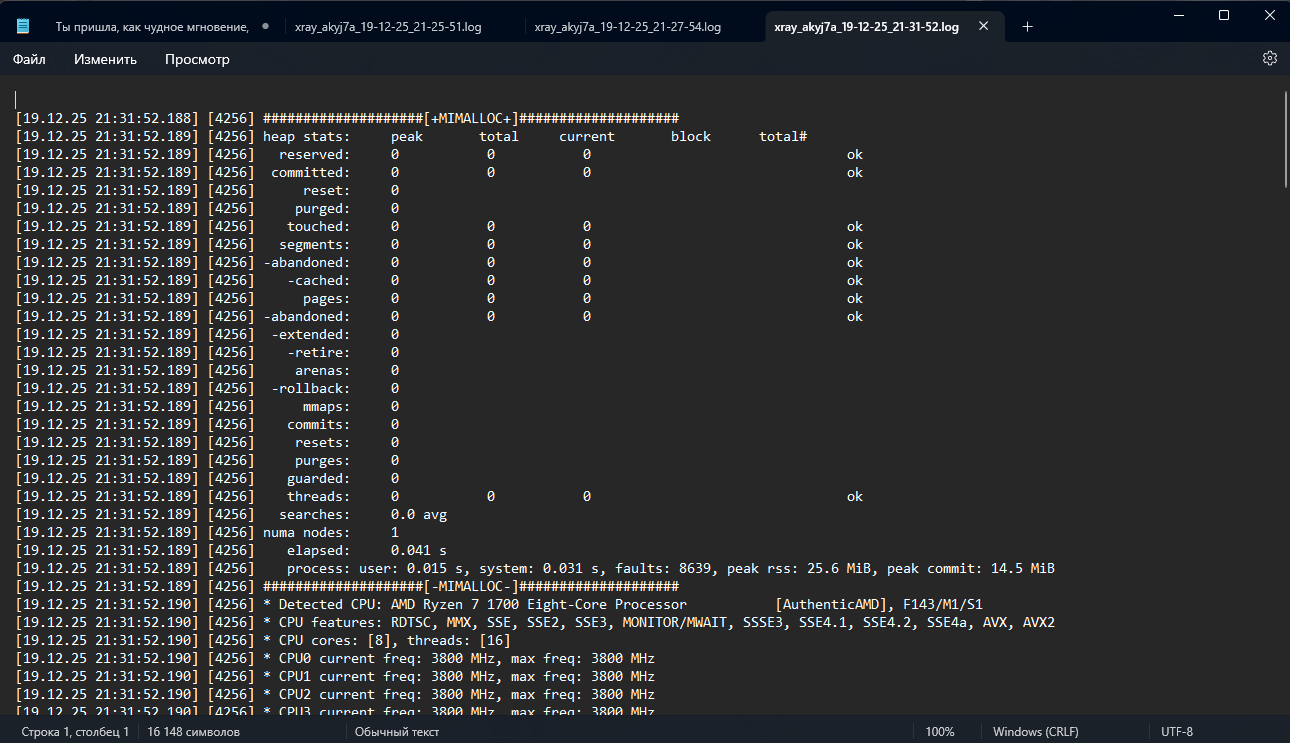1290x743 pixels.
Task: Switch to the xray 21-27-54.log tab
Action: pyautogui.click(x=628, y=27)
